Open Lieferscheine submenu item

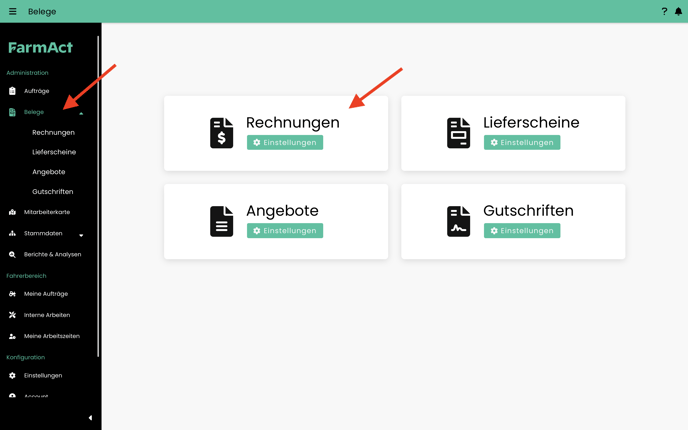click(x=54, y=152)
